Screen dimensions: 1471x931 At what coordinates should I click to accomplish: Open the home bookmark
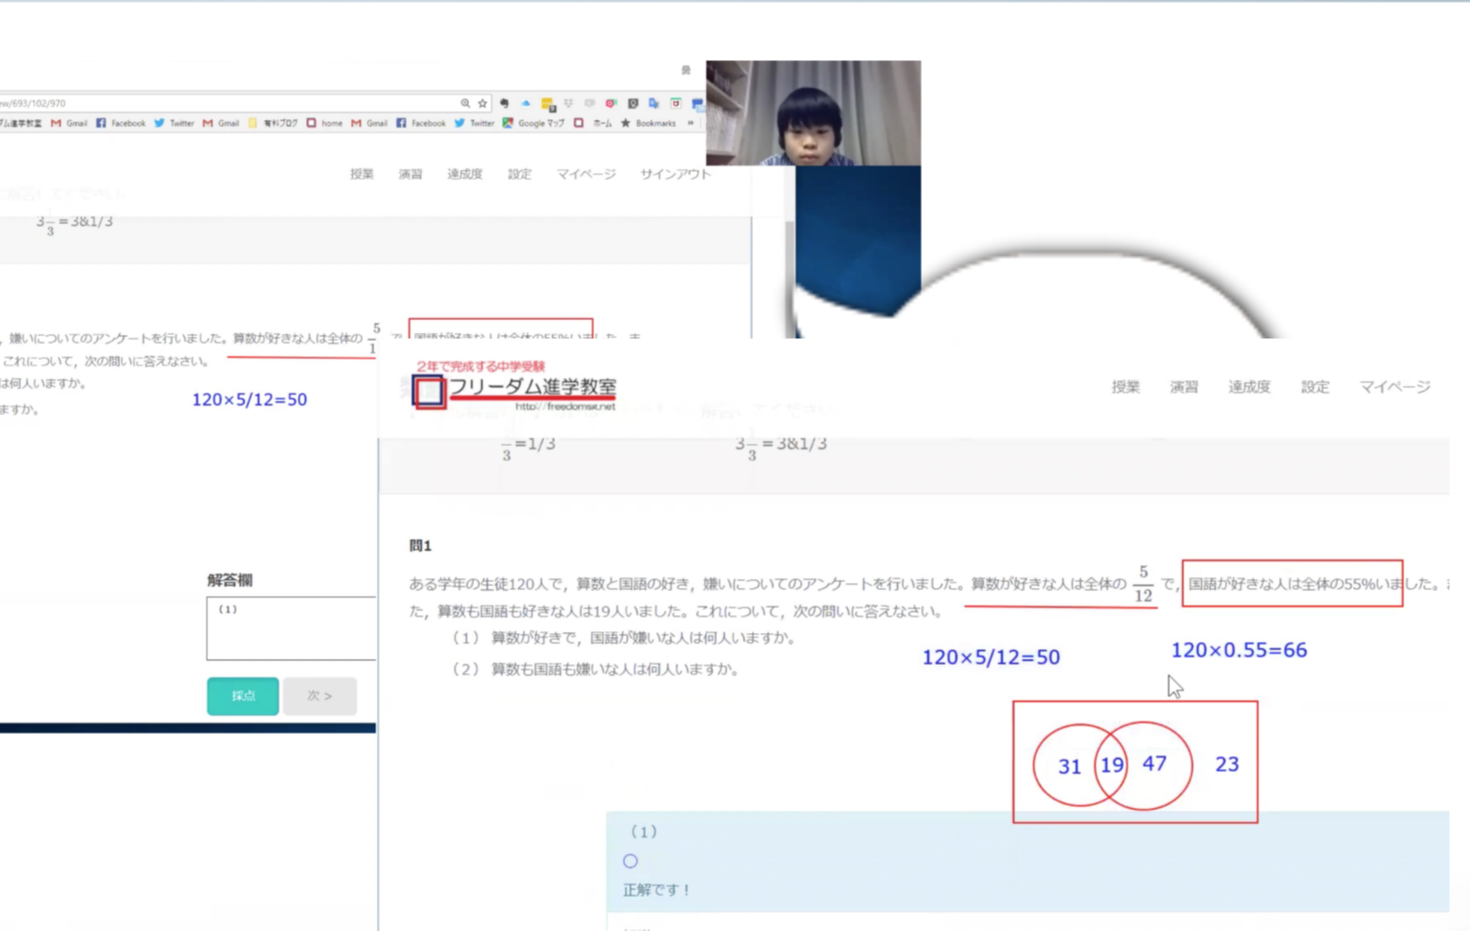pyautogui.click(x=324, y=123)
